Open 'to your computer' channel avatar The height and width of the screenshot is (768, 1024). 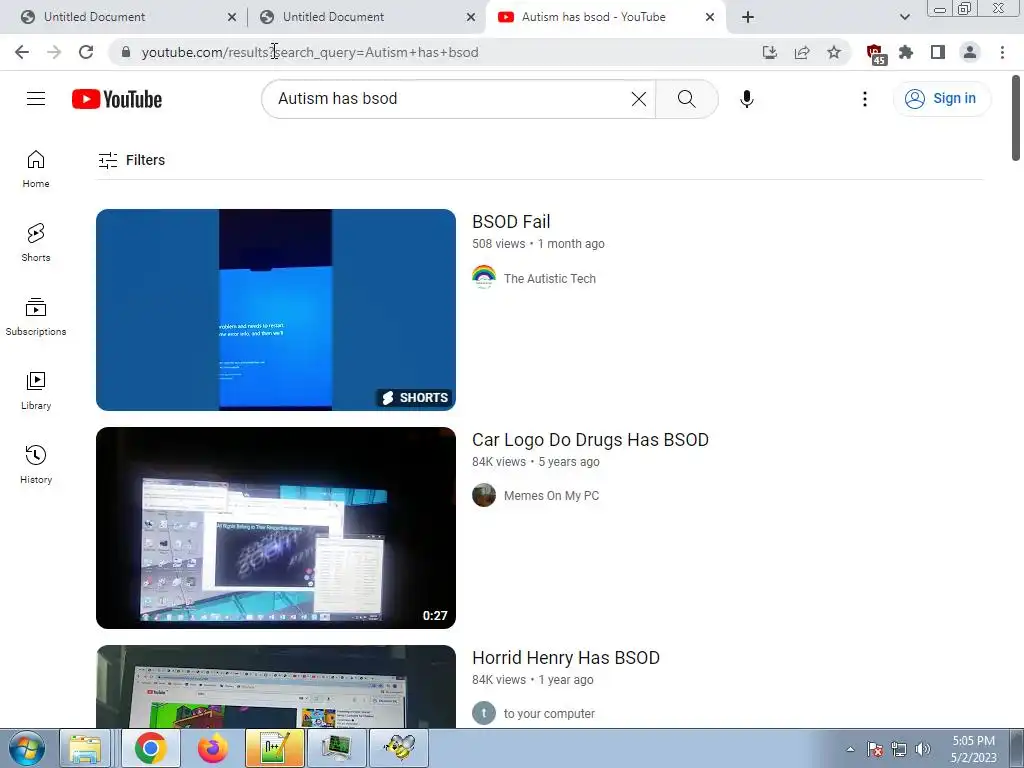484,713
